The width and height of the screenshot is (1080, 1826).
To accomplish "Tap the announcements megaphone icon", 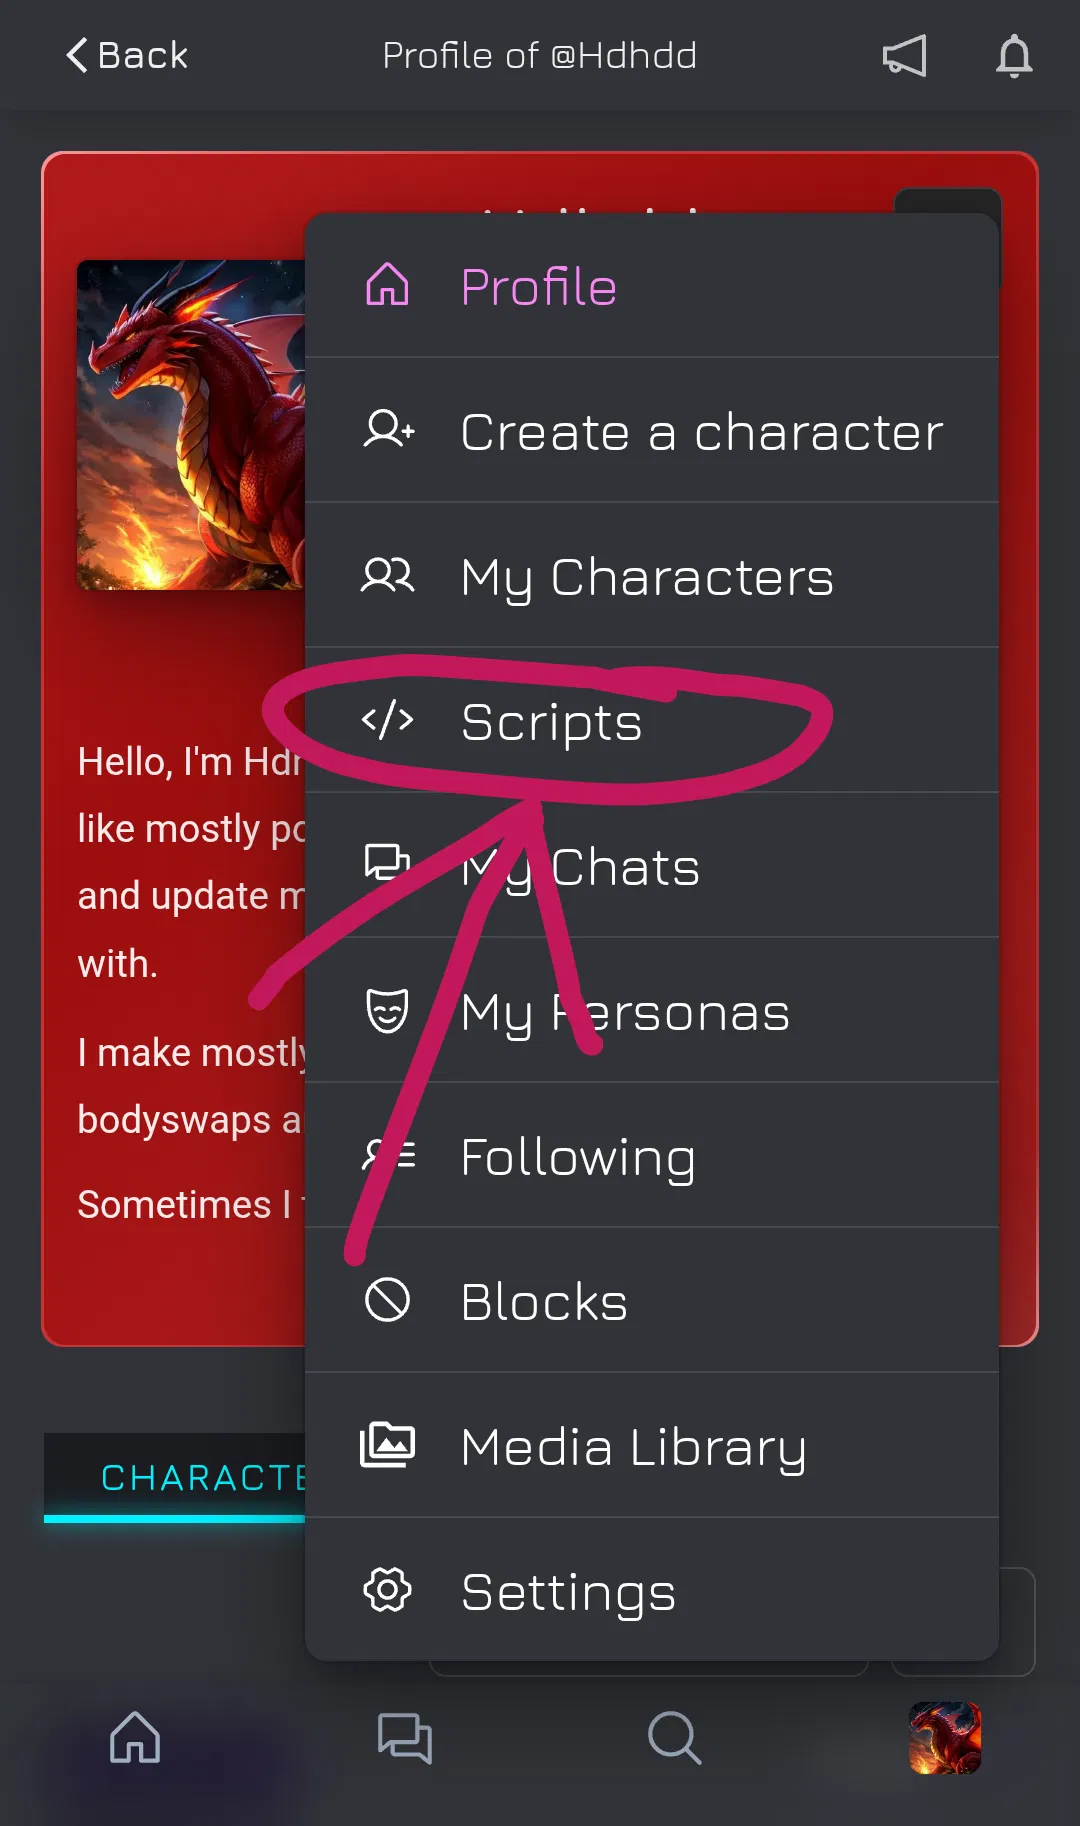I will click(905, 56).
